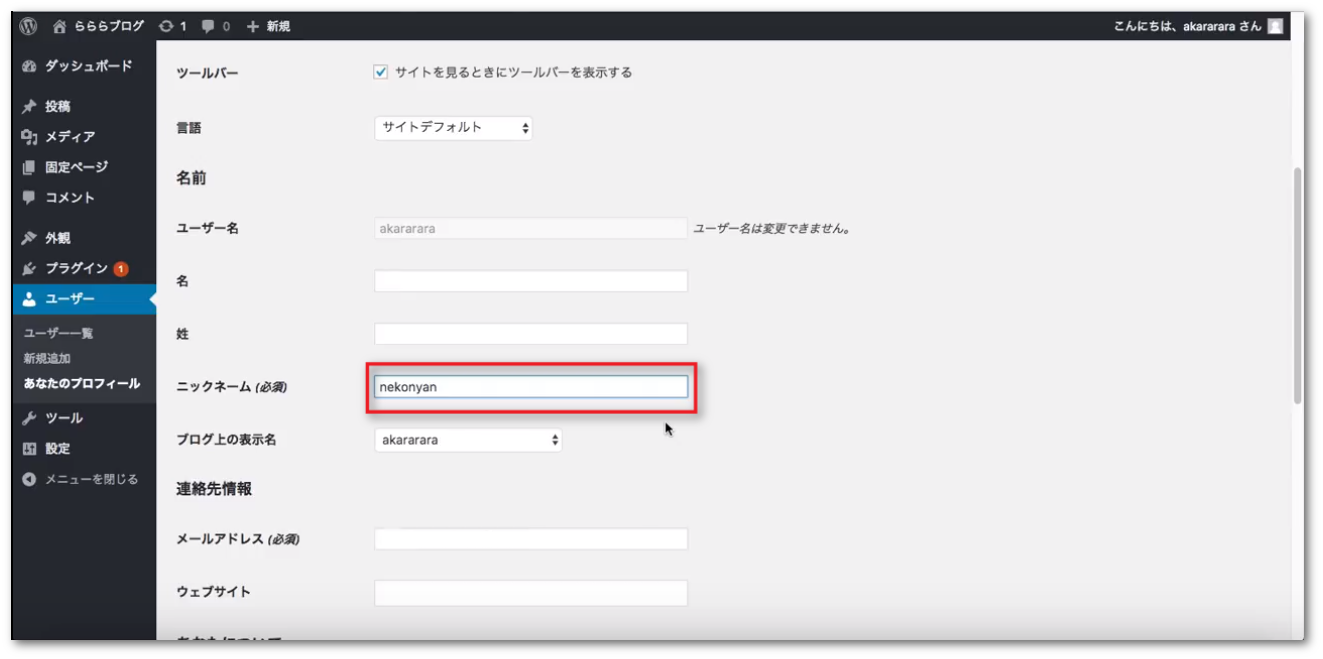The height and width of the screenshot is (659, 1323).
Task: Click the page vertical scrollbar
Action: point(1297,285)
